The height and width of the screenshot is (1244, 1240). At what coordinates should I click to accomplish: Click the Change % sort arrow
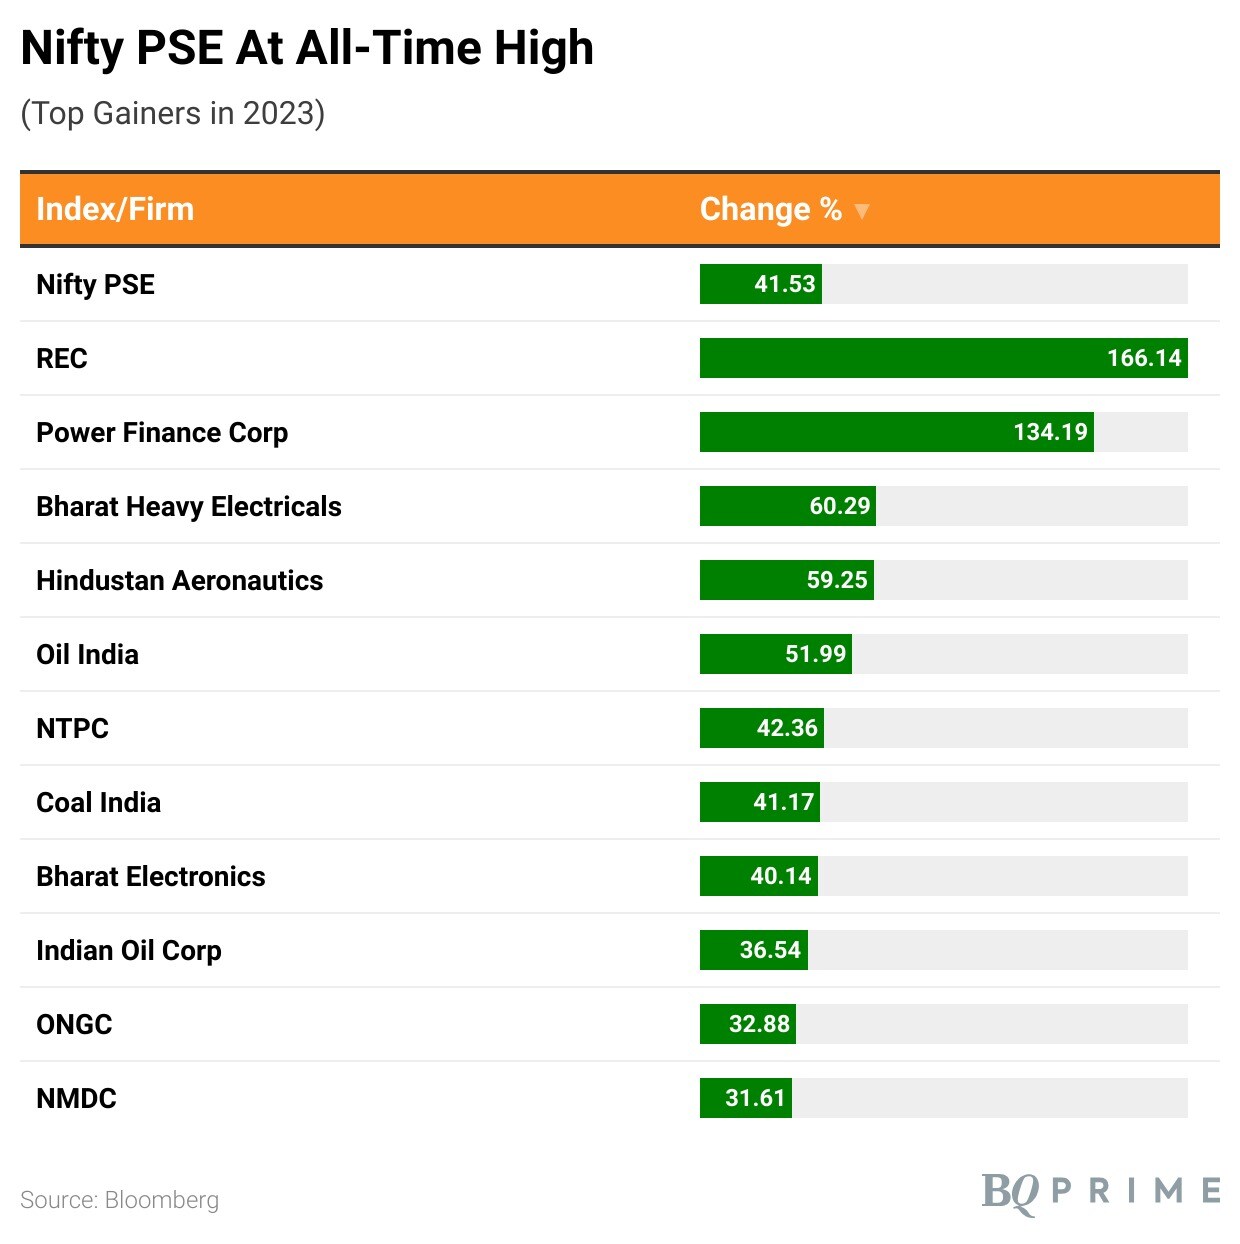pyautogui.click(x=862, y=211)
